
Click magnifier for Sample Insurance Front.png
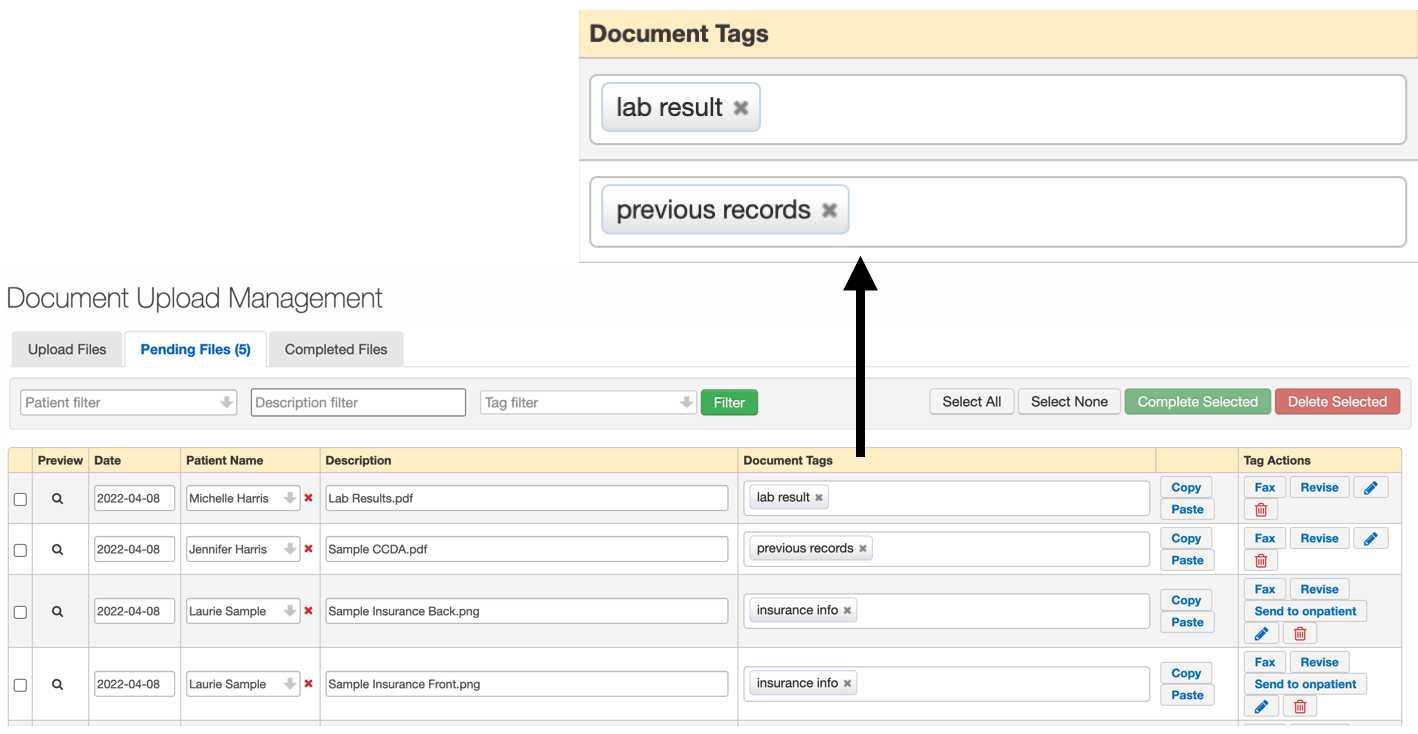point(58,684)
